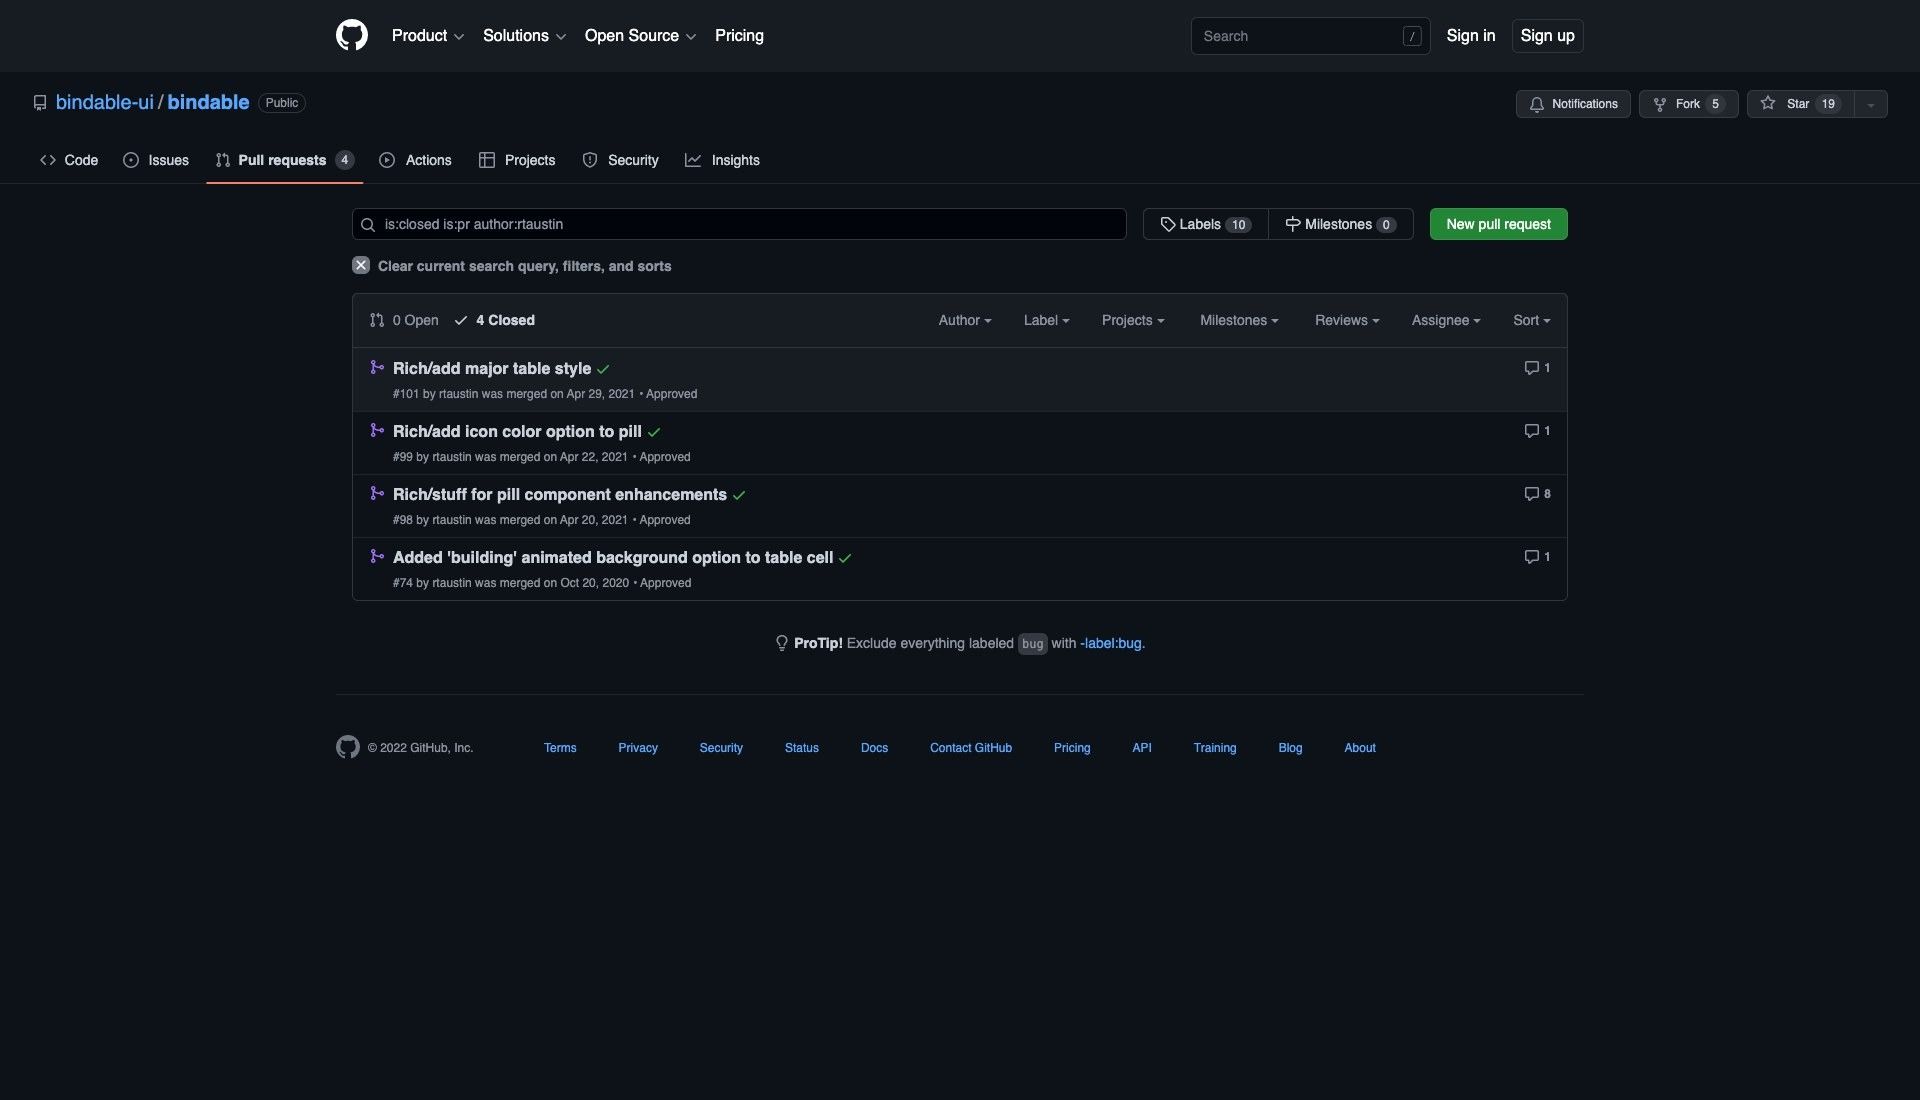Click the footer GitHub logo icon

click(x=347, y=747)
